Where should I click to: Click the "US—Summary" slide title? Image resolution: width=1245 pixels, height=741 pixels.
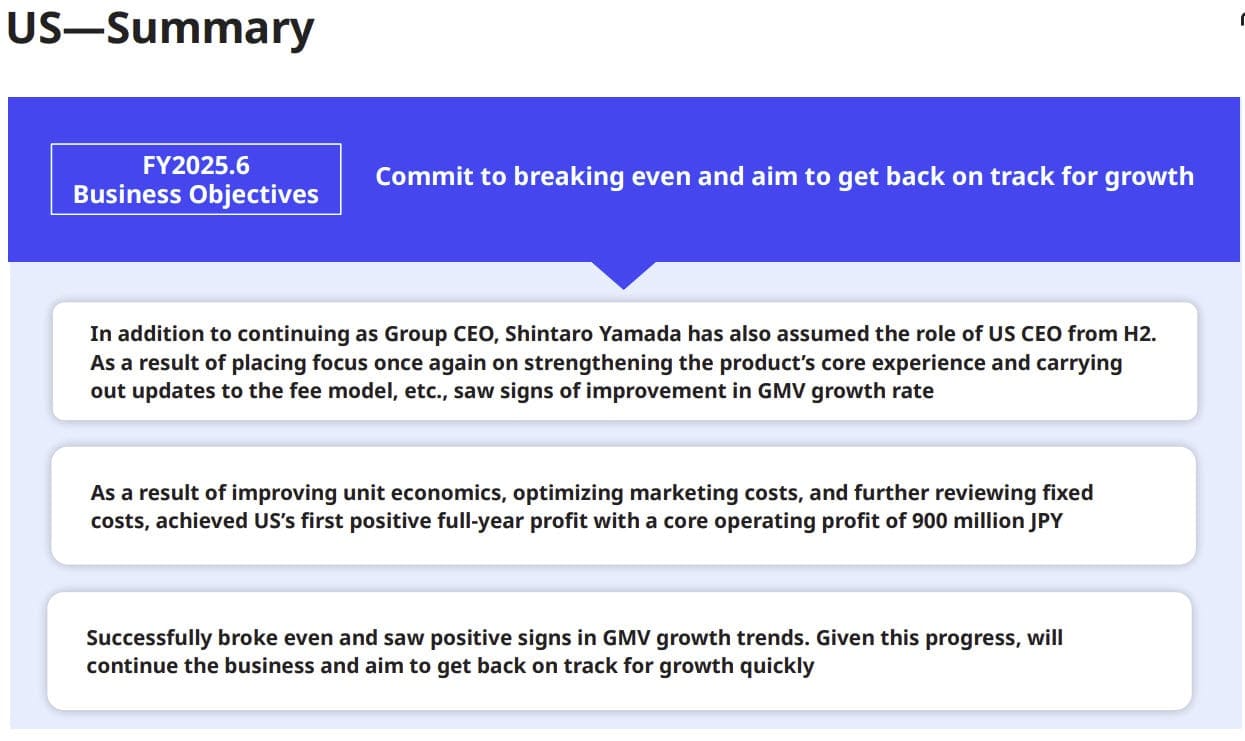pyautogui.click(x=160, y=30)
